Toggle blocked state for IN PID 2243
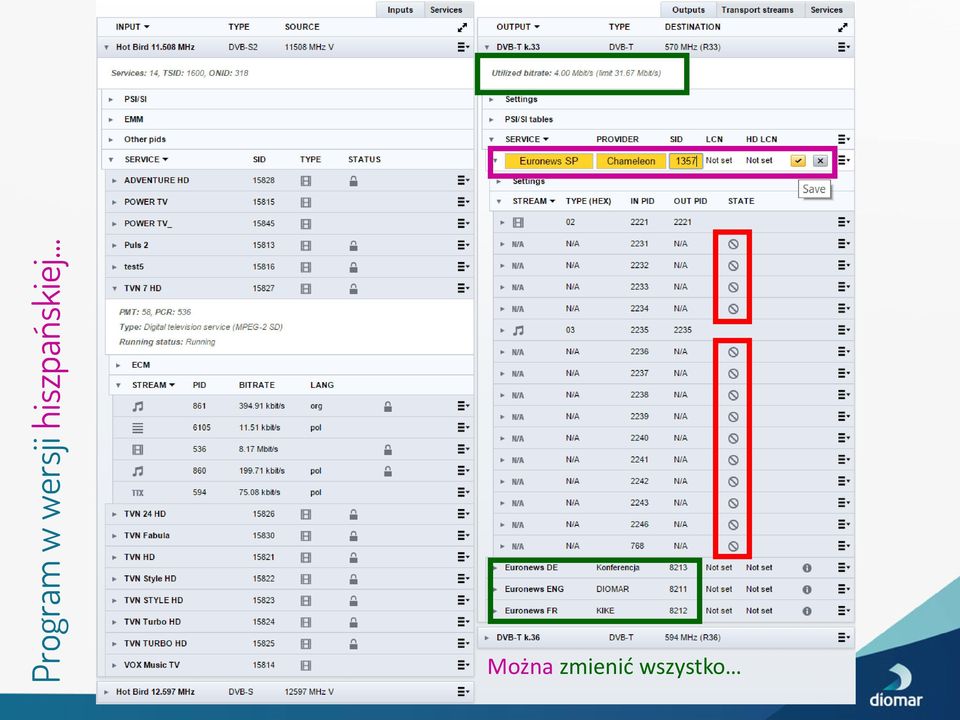 coord(733,503)
